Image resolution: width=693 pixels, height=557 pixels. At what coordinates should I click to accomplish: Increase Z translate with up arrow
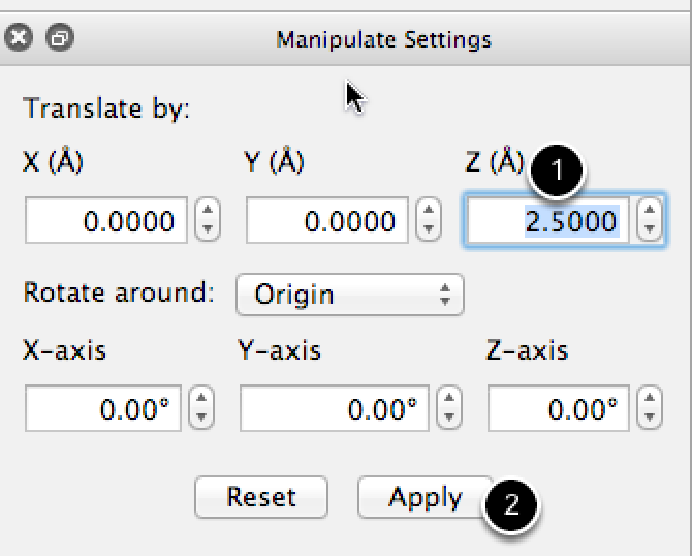(x=651, y=211)
